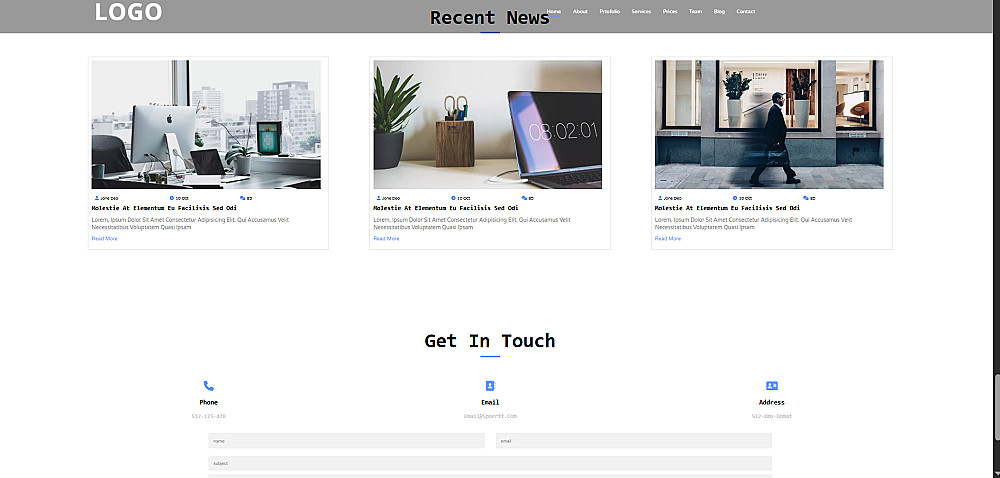The image size is (1000, 478).
Task: Click the Get In Touch heading
Action: pos(490,341)
